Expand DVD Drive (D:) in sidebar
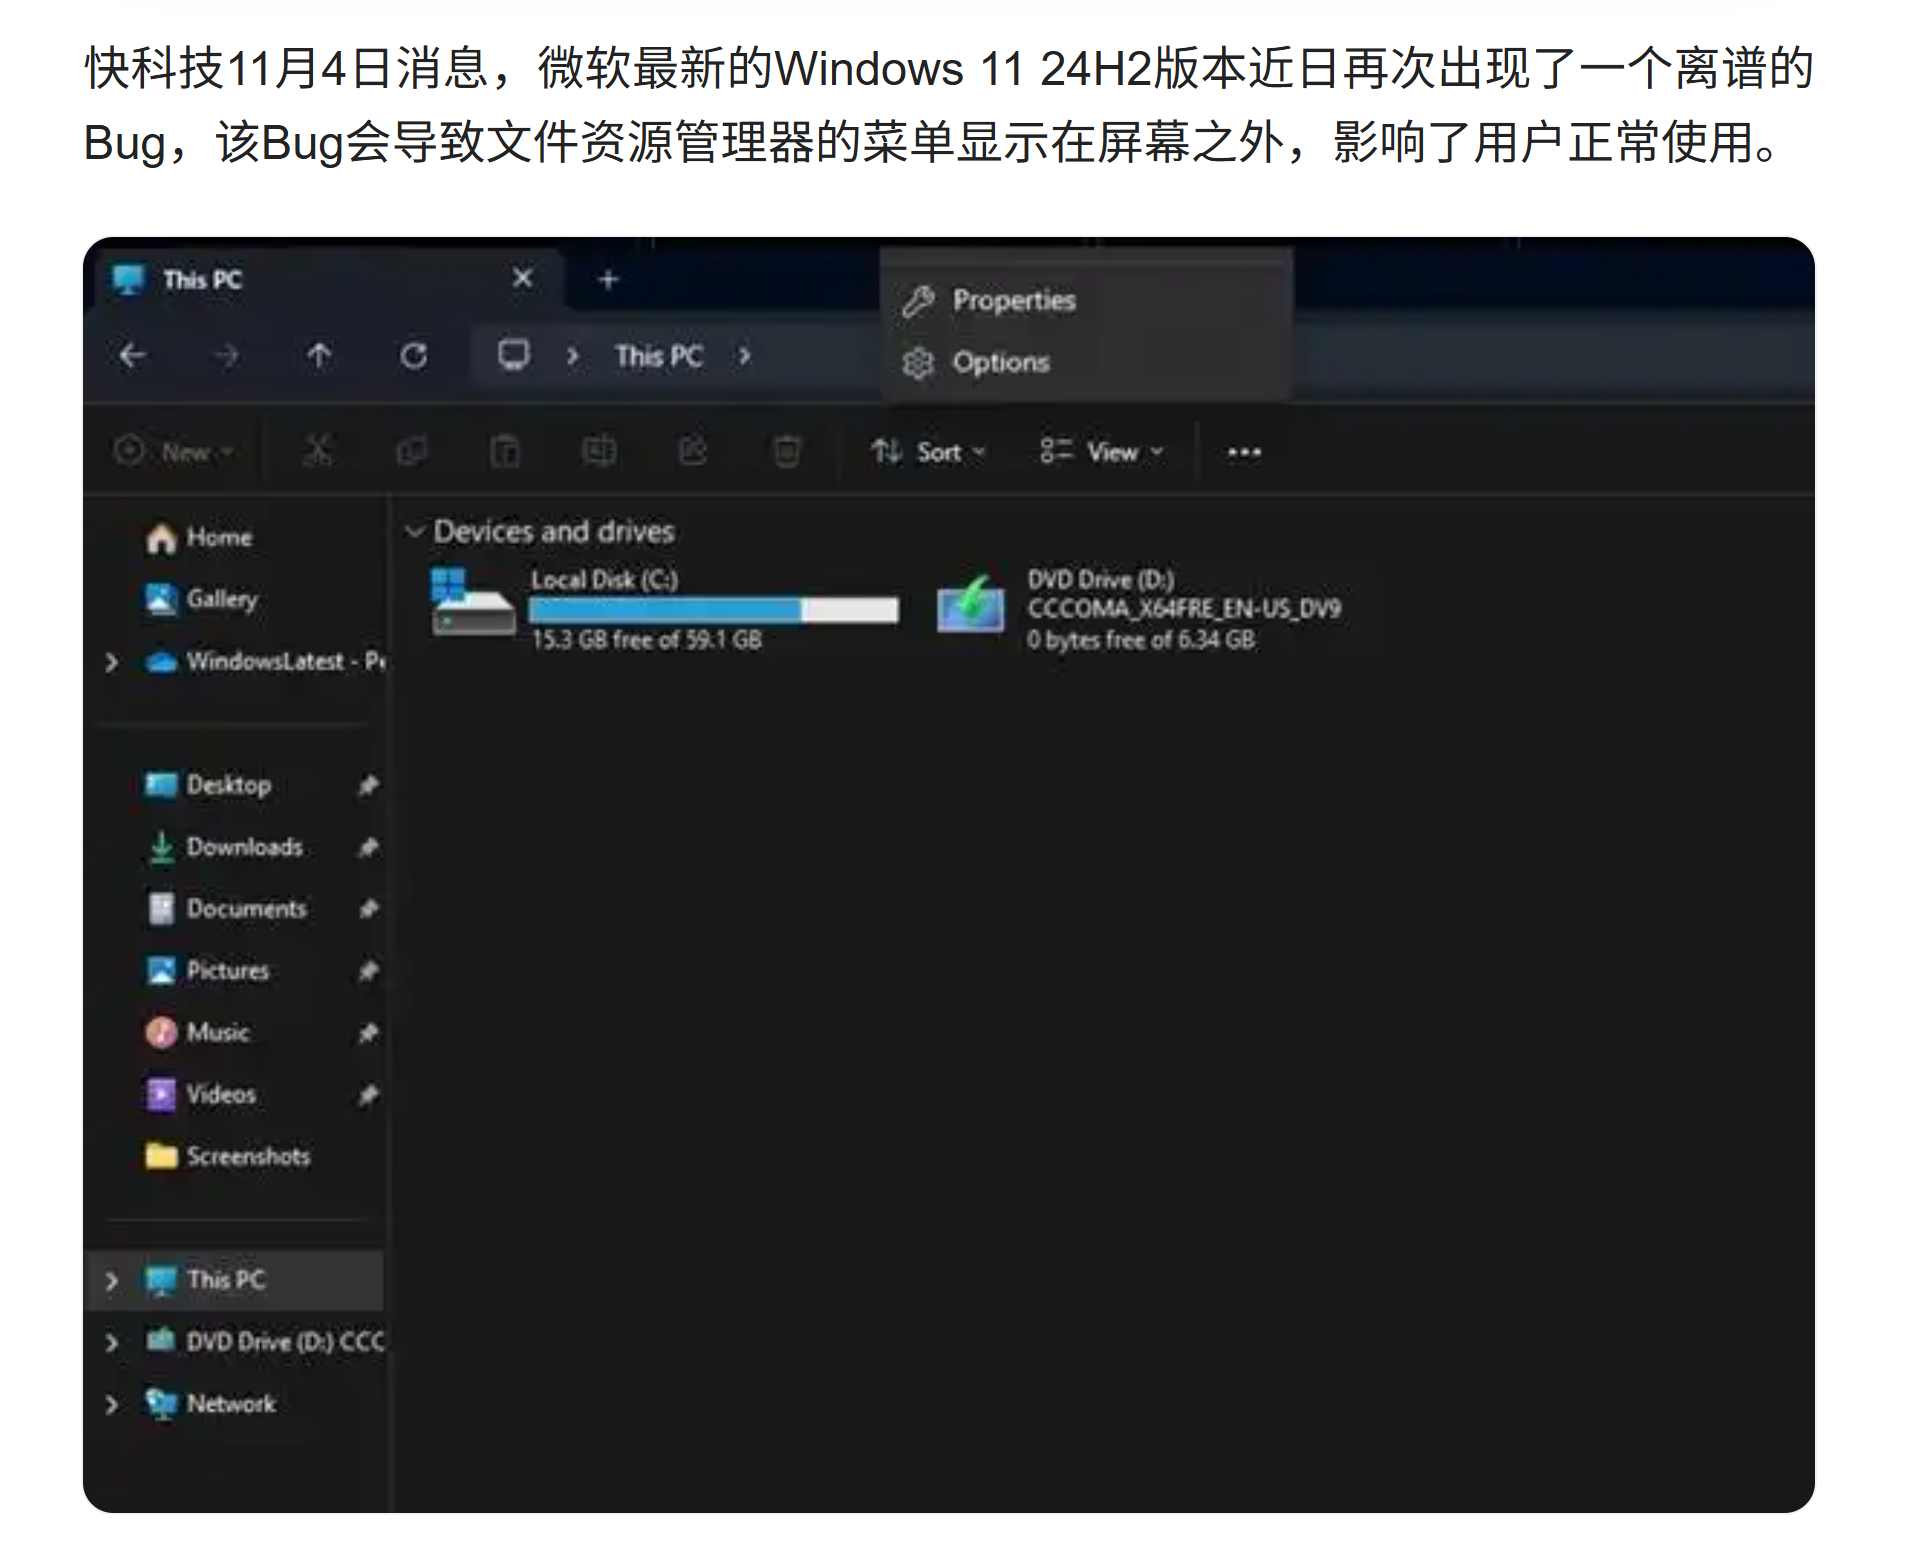This screenshot has width=1911, height=1552. (x=112, y=1342)
